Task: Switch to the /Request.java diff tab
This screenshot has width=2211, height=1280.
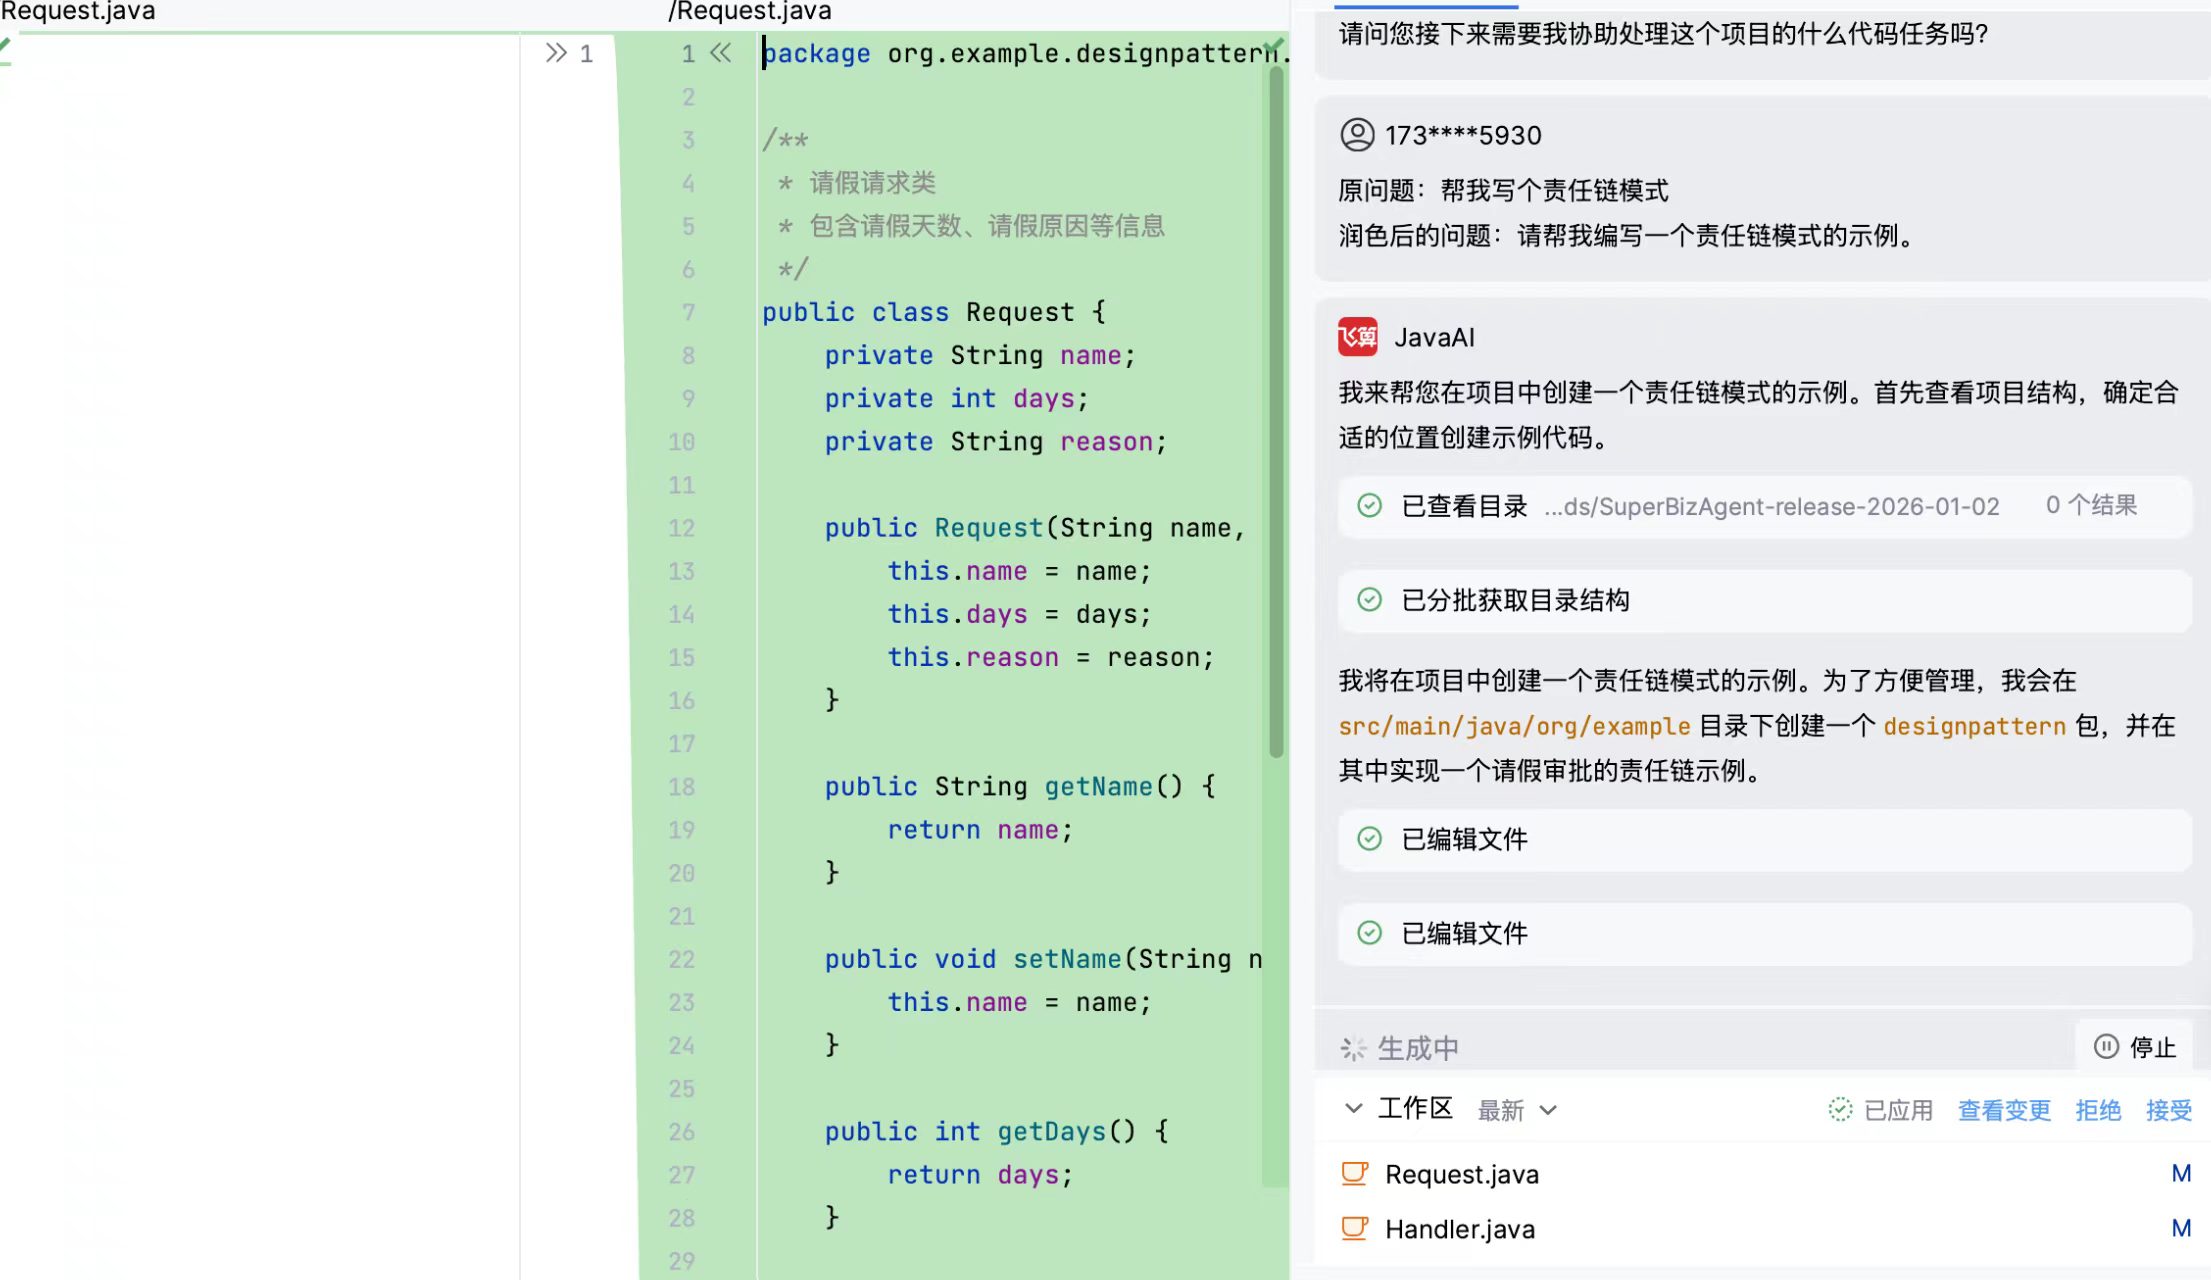Action: [x=750, y=12]
